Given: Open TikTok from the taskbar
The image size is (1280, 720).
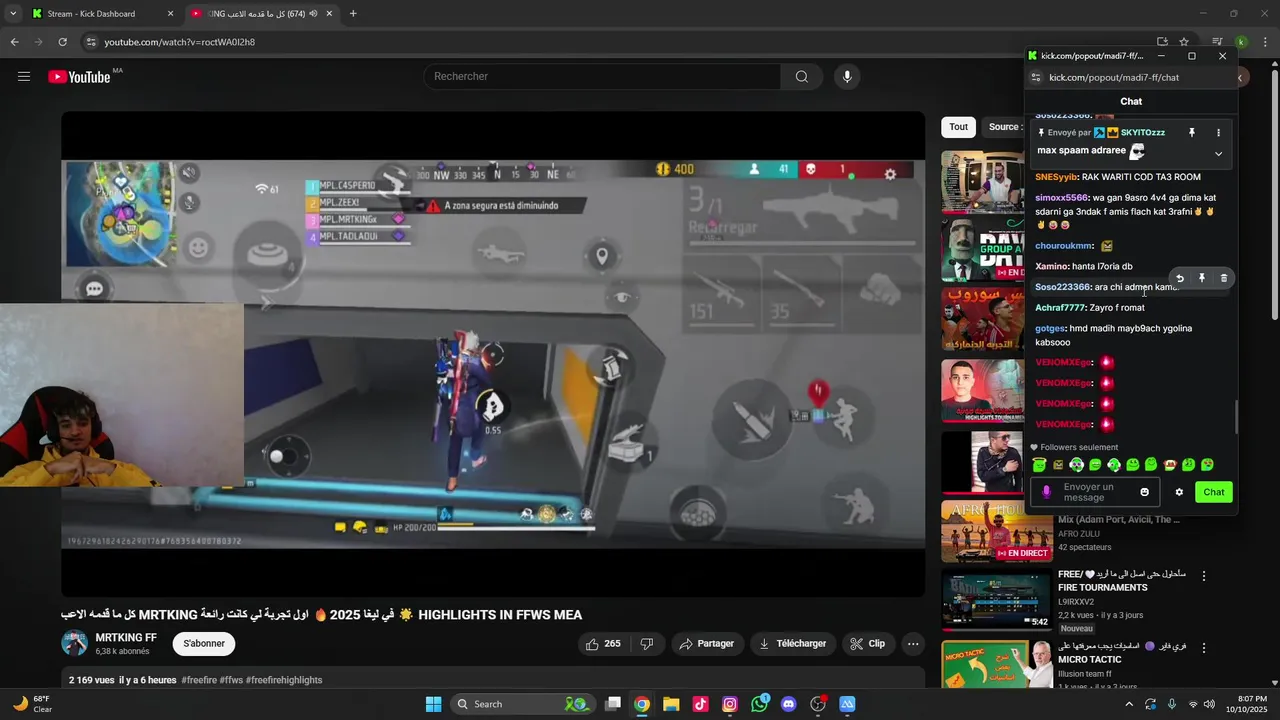Looking at the screenshot, I should (700, 704).
